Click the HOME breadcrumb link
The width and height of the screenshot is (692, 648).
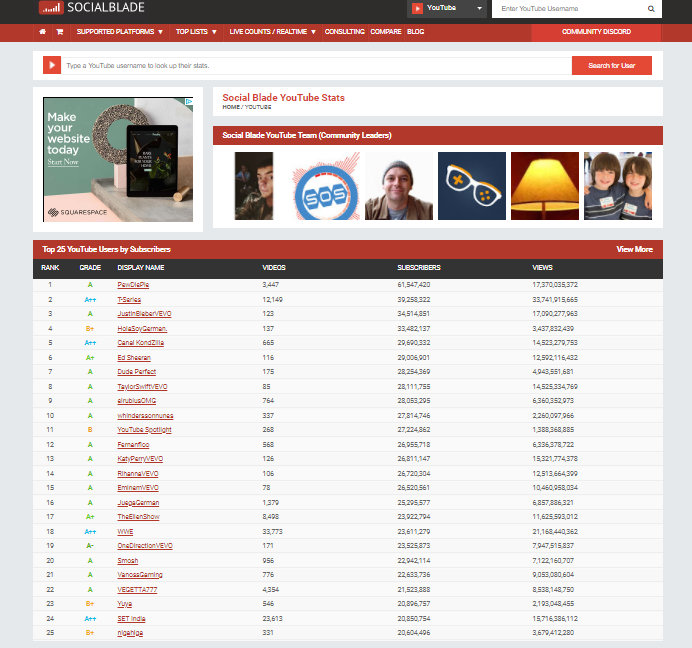[231, 107]
